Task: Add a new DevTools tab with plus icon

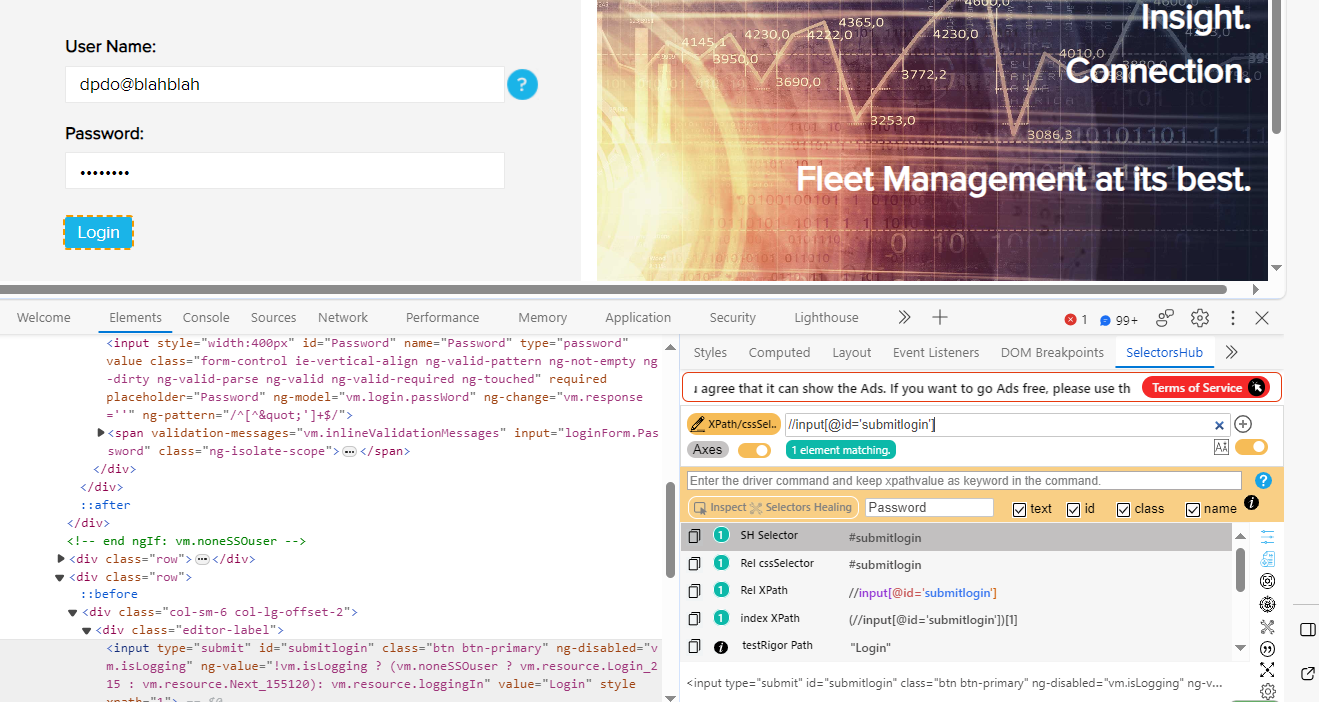Action: 940,317
